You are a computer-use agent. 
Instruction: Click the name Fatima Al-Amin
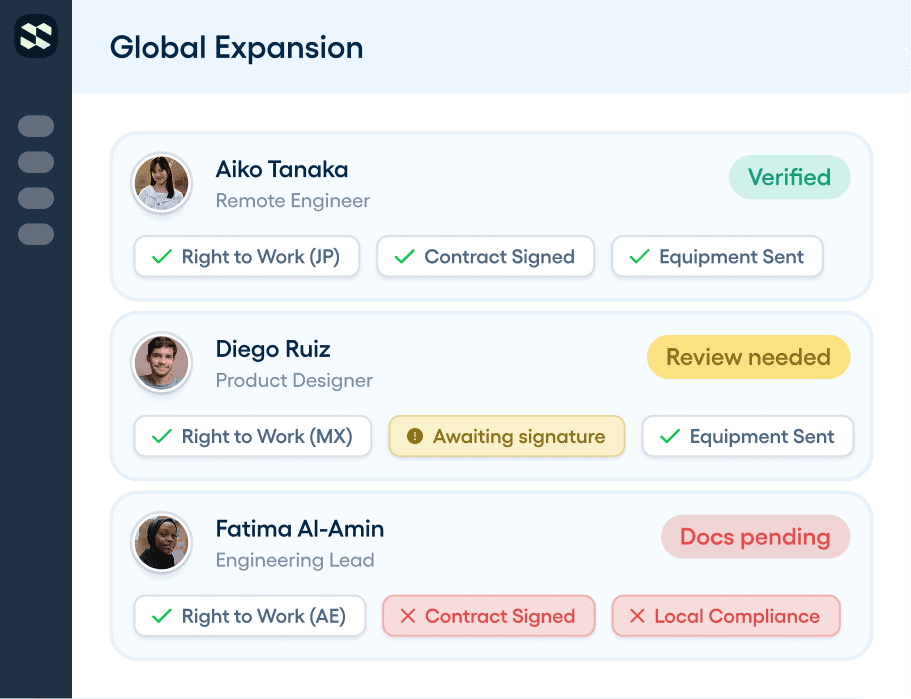300,529
